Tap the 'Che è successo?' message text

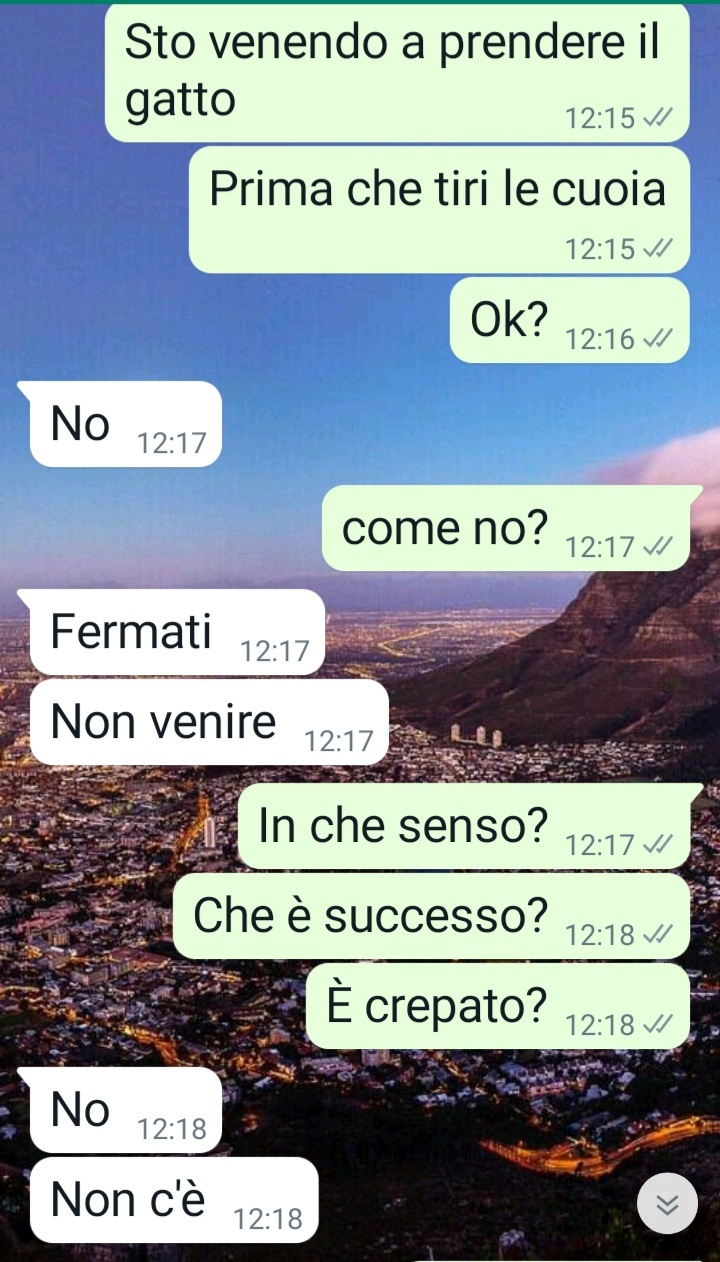coord(370,914)
